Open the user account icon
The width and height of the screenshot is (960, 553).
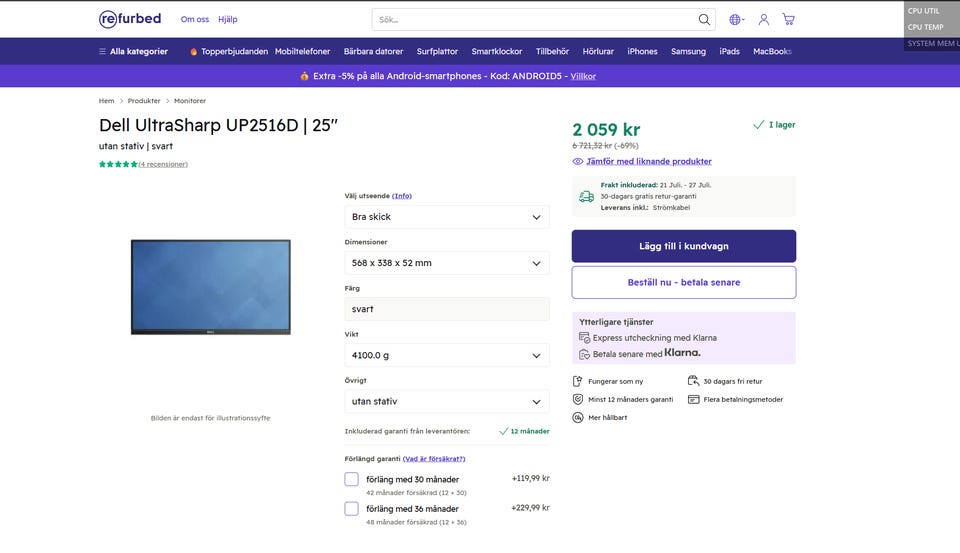click(x=763, y=20)
